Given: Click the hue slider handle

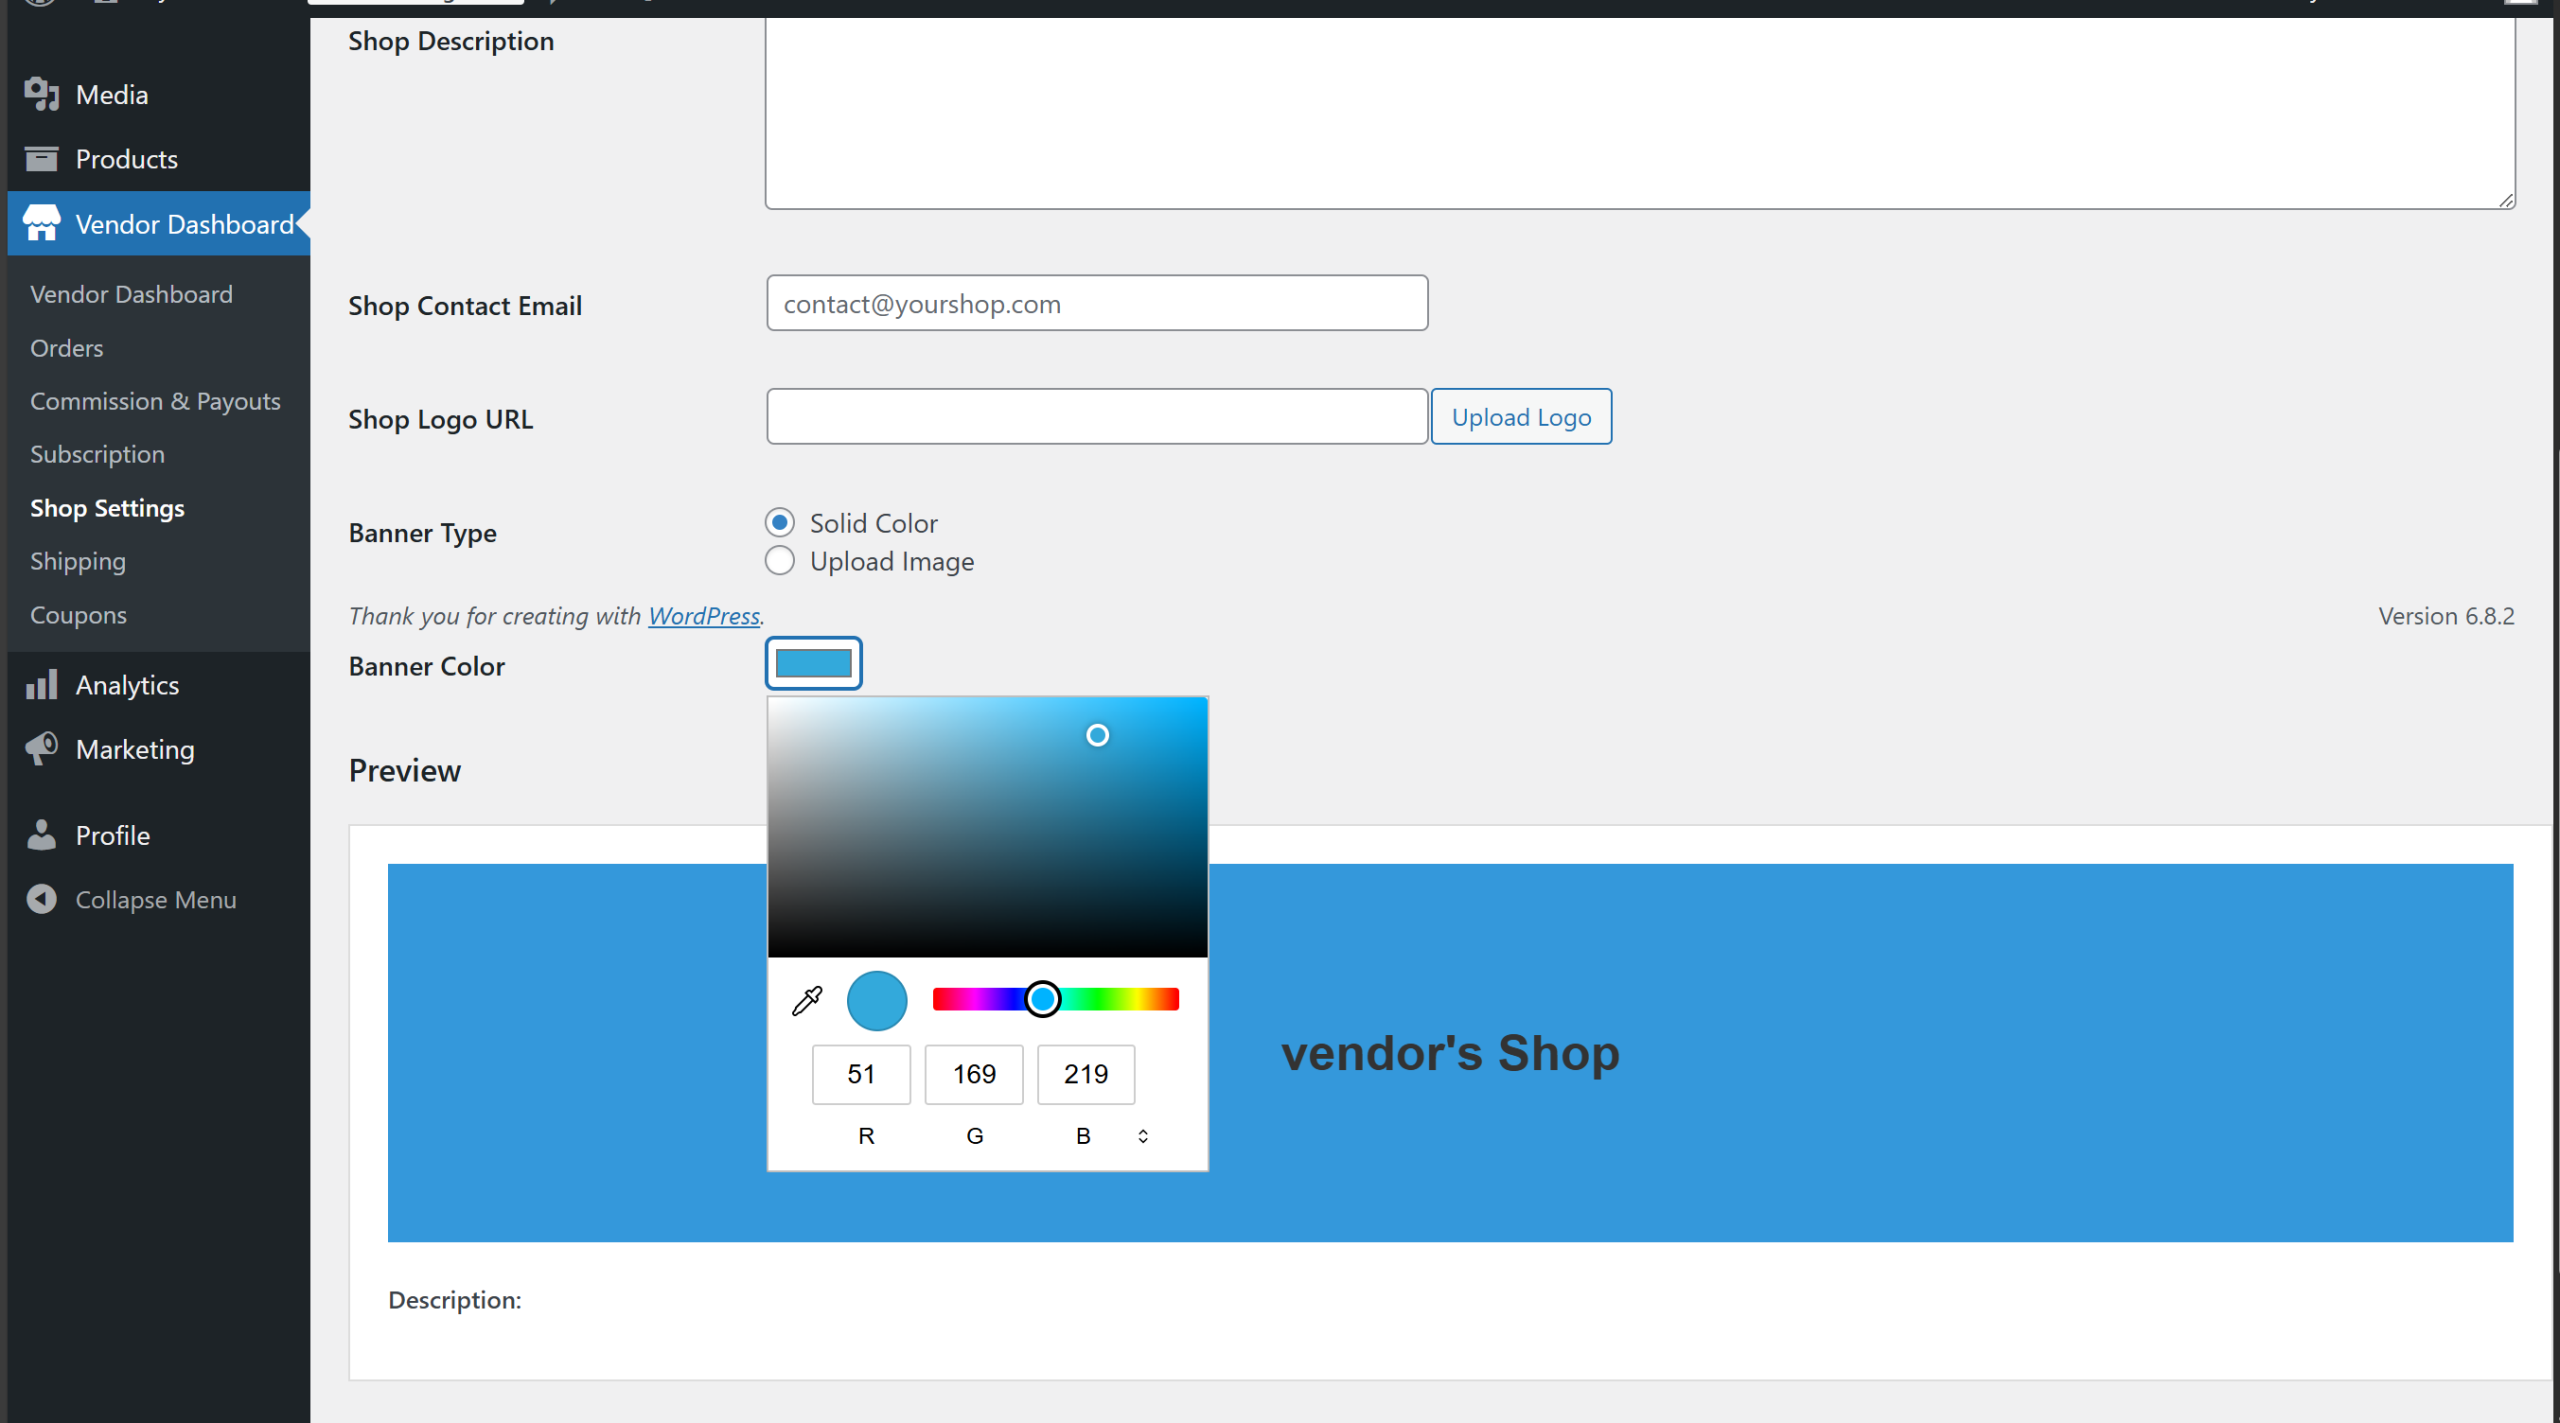Looking at the screenshot, I should (x=1043, y=999).
